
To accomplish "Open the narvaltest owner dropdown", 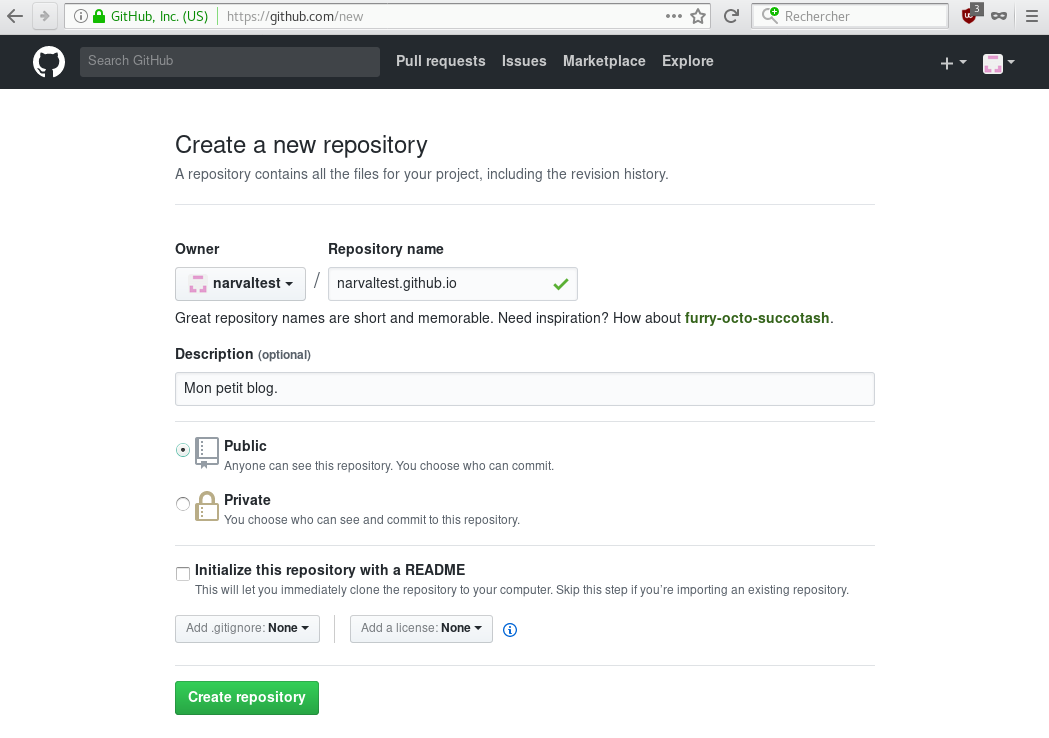I will [x=240, y=284].
